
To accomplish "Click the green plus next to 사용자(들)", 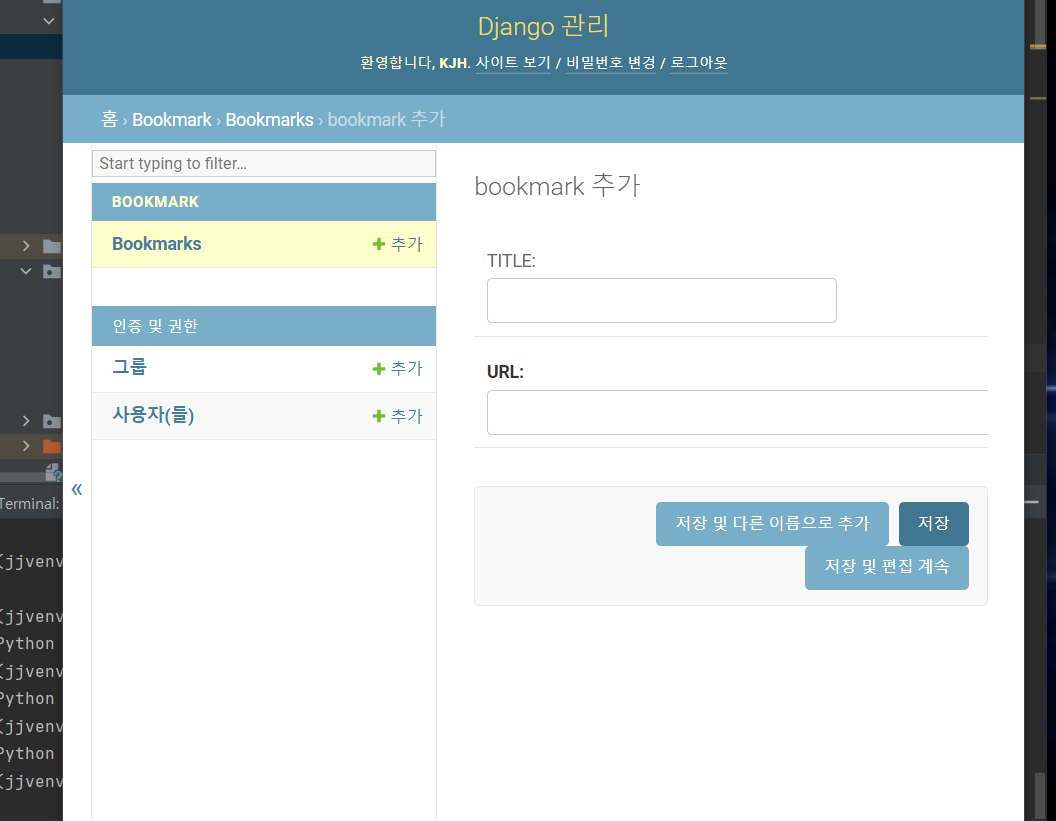I will coord(378,416).
